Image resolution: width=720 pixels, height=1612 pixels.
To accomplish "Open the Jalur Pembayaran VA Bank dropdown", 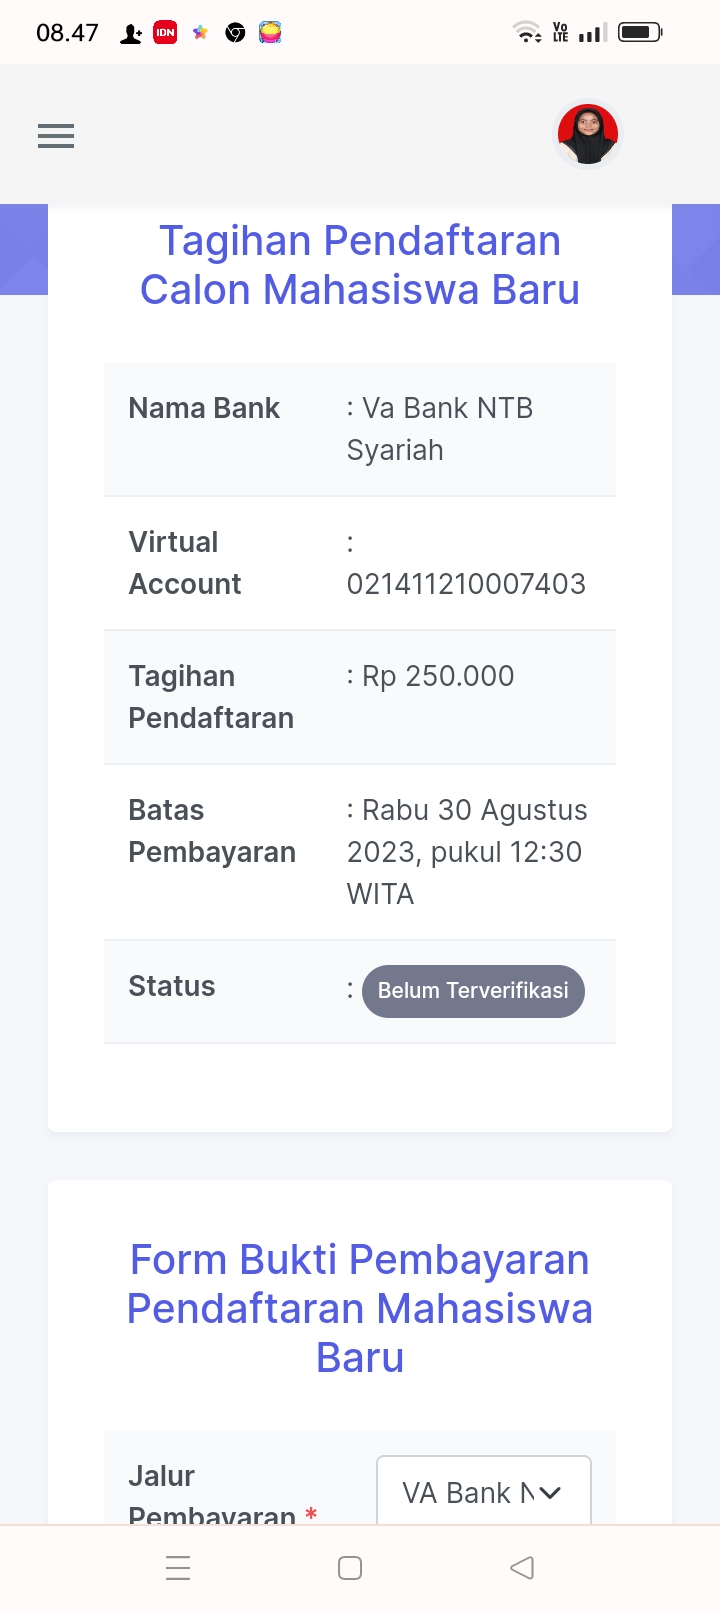I will (x=484, y=1492).
